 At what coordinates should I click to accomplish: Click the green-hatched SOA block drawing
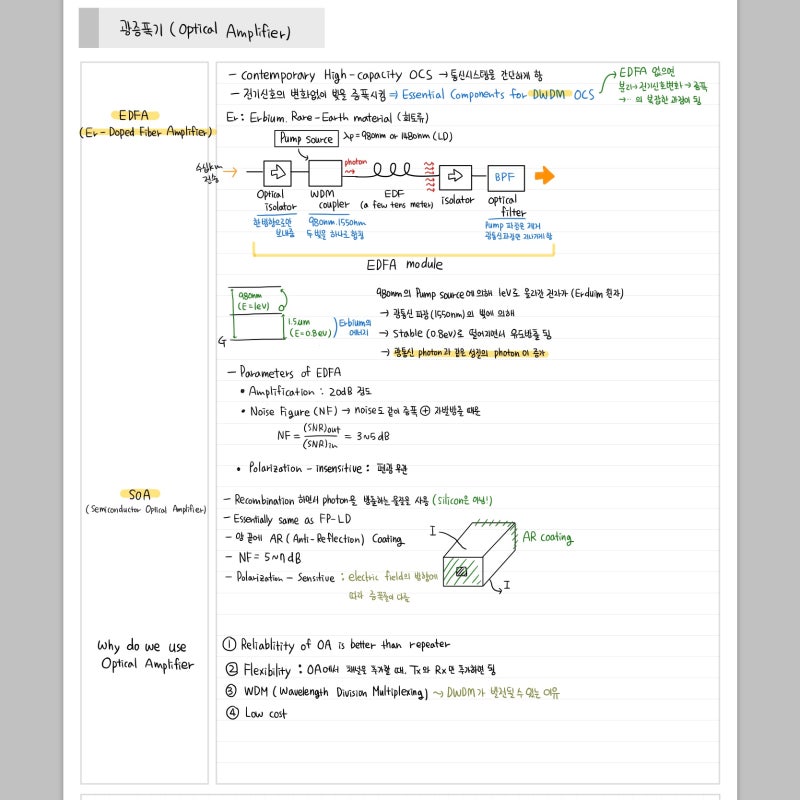(479, 554)
